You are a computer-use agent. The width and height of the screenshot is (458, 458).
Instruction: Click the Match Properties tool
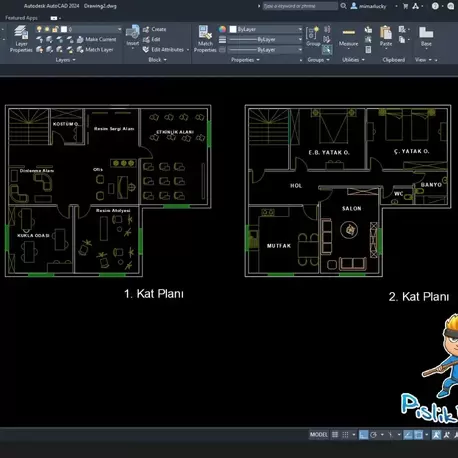(205, 39)
